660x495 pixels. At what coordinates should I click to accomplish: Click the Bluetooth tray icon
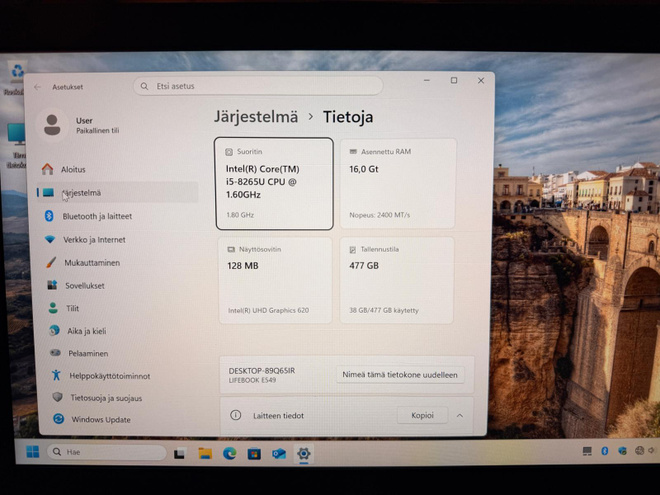[604, 451]
